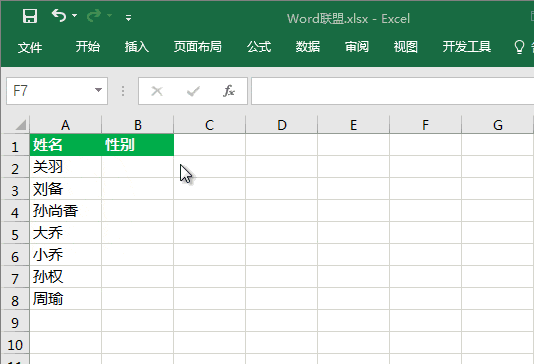Select row 4 header
The width and height of the screenshot is (534, 364).
[15, 211]
